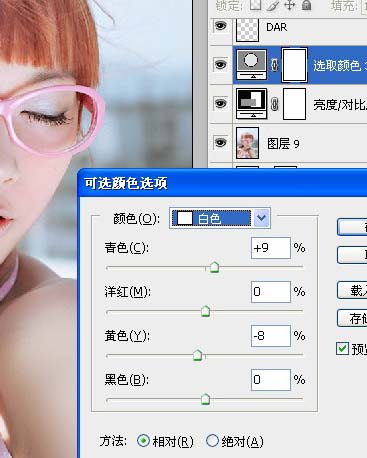The width and height of the screenshot is (367, 458).
Task: Click the selective color adjustment icon thumbnail
Action: (251, 64)
